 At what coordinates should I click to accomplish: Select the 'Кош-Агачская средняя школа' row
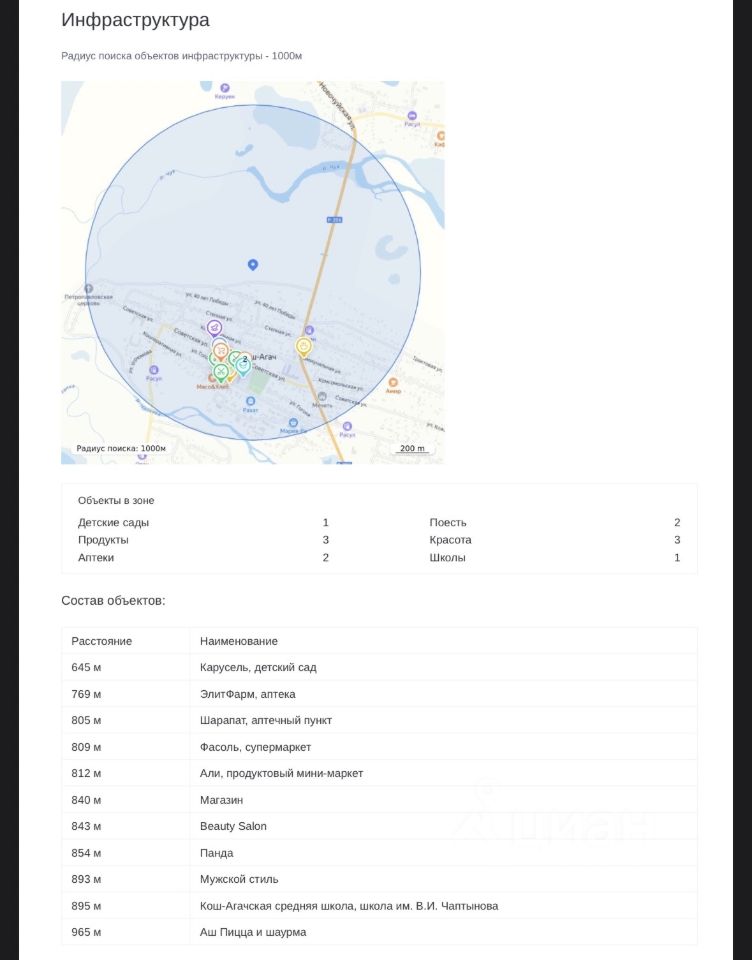[x=379, y=906]
